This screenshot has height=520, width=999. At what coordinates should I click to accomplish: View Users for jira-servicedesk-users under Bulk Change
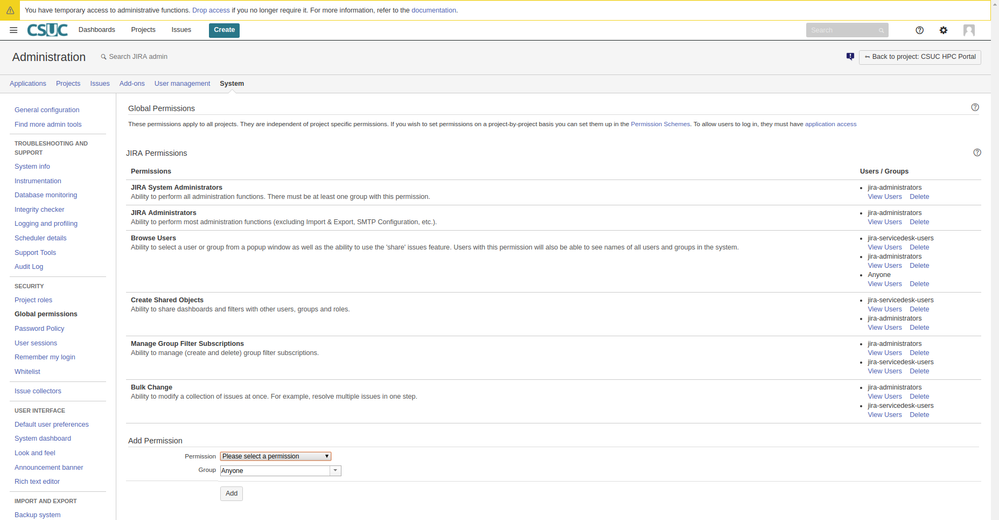coord(885,415)
